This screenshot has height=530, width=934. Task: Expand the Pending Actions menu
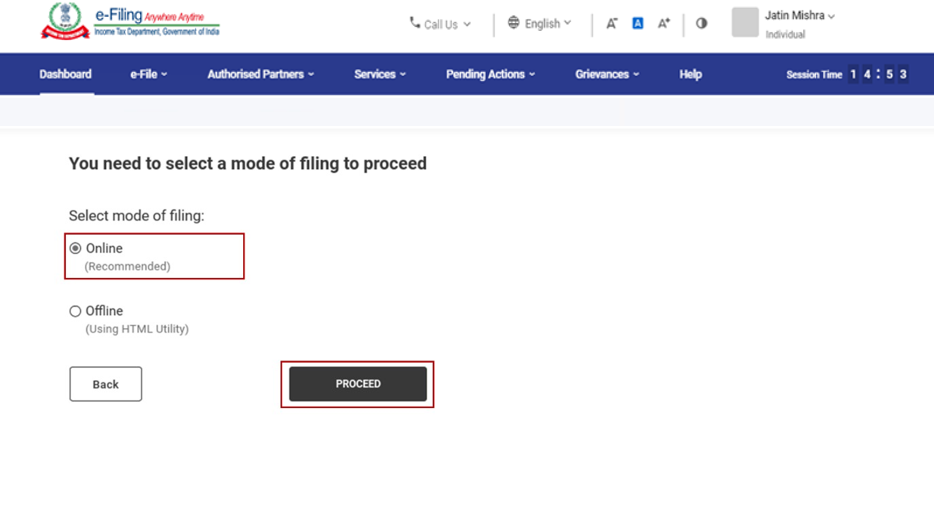[x=490, y=74]
